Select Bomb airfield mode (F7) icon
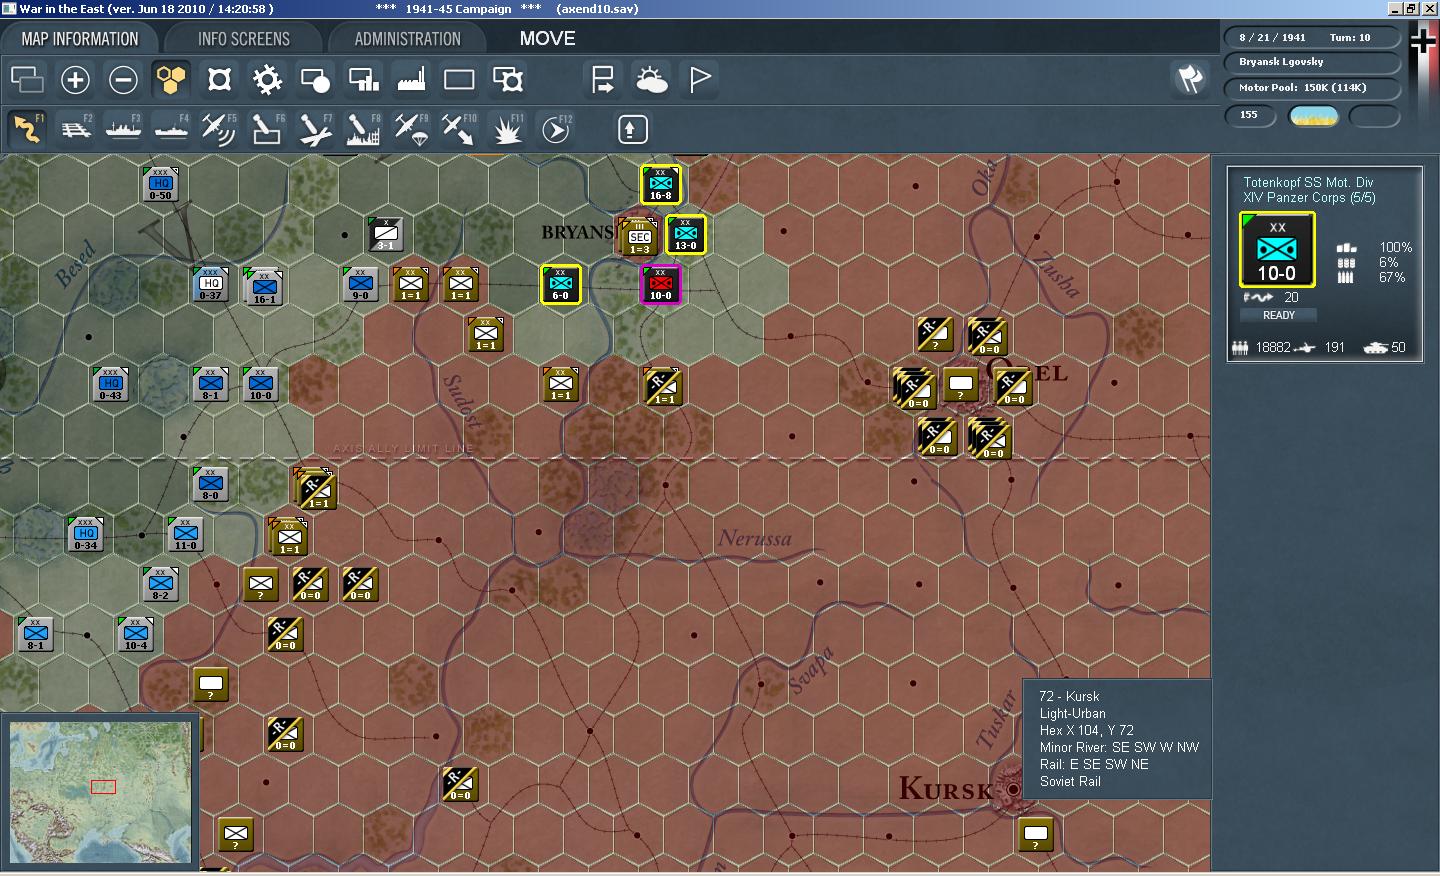This screenshot has width=1440, height=876. 315,129
